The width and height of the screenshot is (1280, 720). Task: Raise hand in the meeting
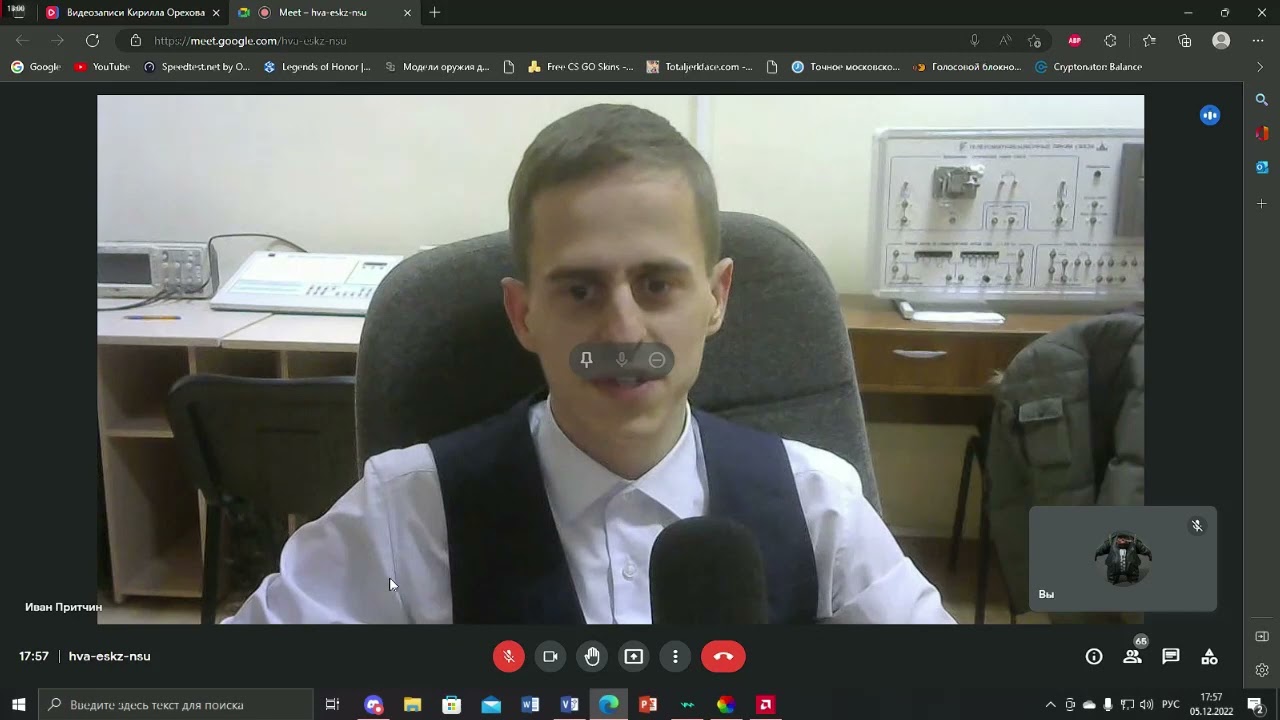click(x=592, y=656)
